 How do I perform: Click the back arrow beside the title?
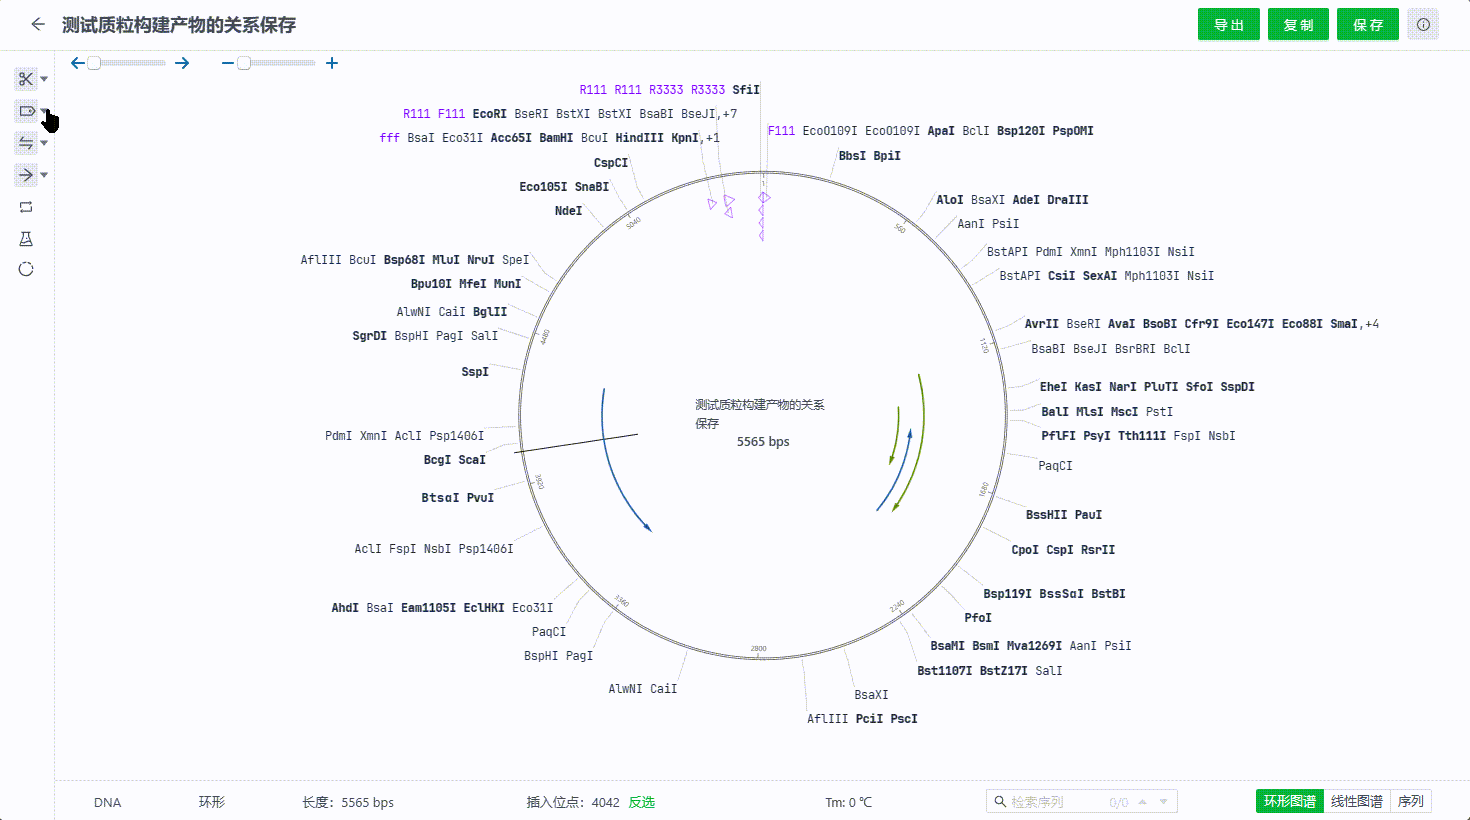click(x=38, y=24)
